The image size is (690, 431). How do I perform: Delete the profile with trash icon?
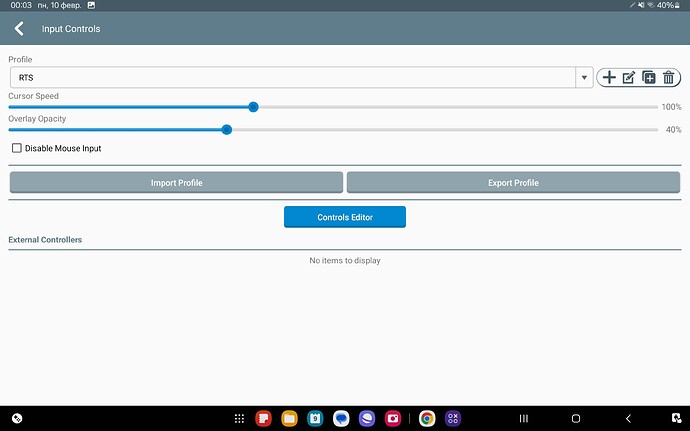click(669, 78)
